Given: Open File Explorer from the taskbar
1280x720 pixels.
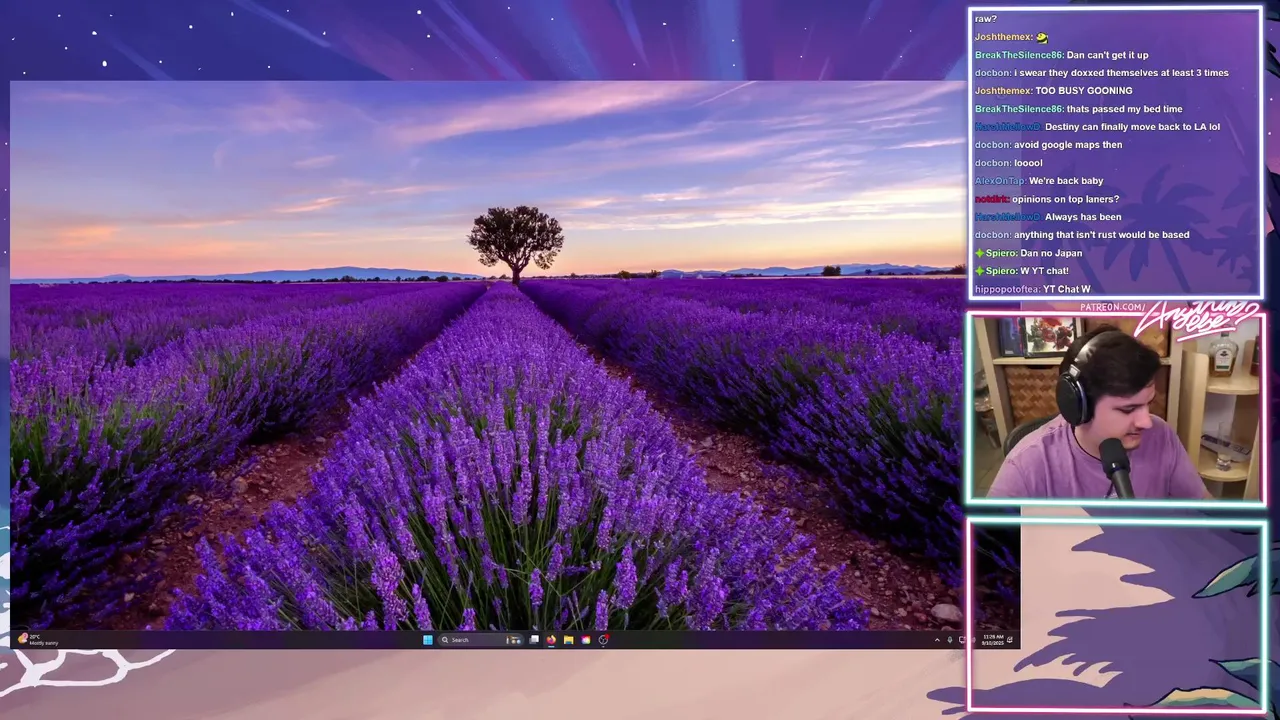Looking at the screenshot, I should [x=568, y=640].
